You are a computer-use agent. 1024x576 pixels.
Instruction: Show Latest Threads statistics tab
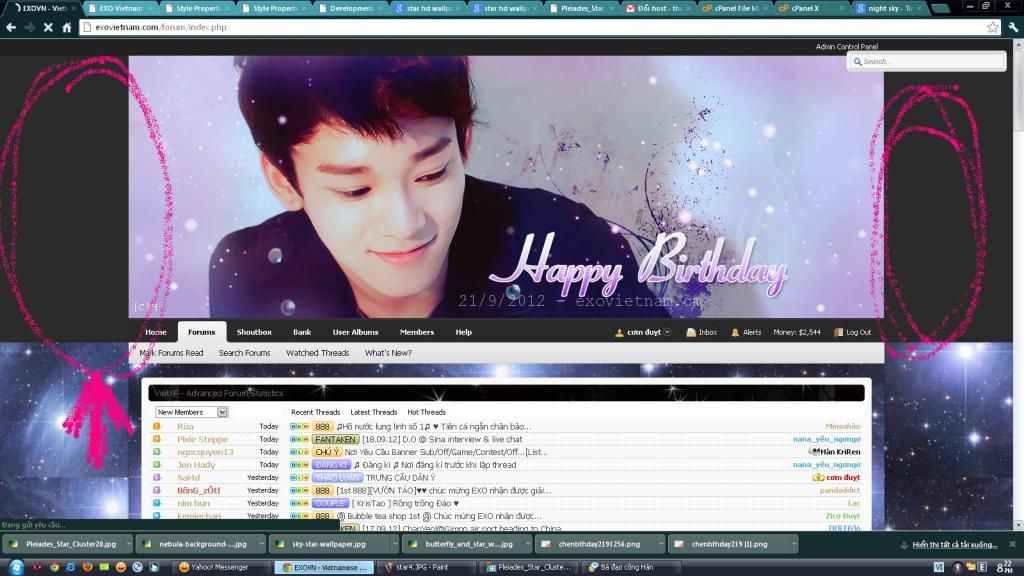[374, 413]
